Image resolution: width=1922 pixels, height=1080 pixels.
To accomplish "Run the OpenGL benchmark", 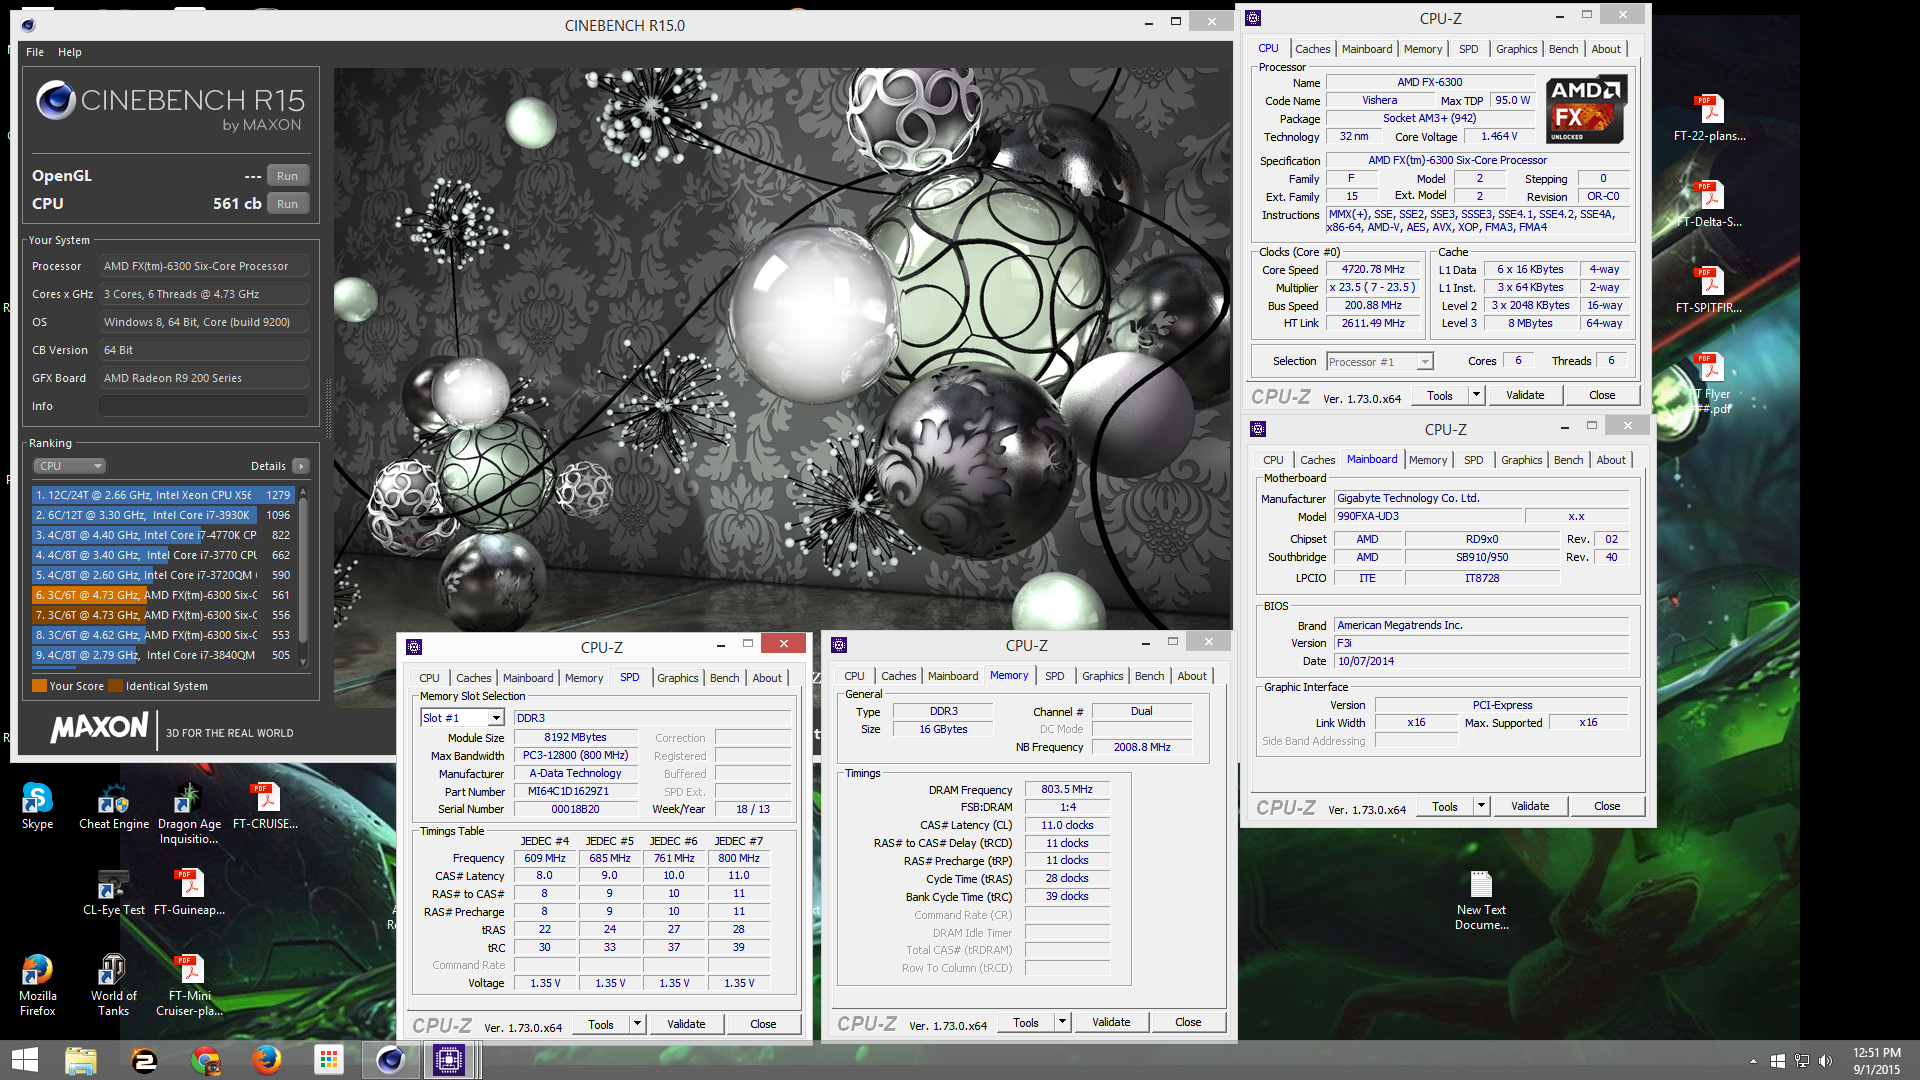I will [x=287, y=176].
